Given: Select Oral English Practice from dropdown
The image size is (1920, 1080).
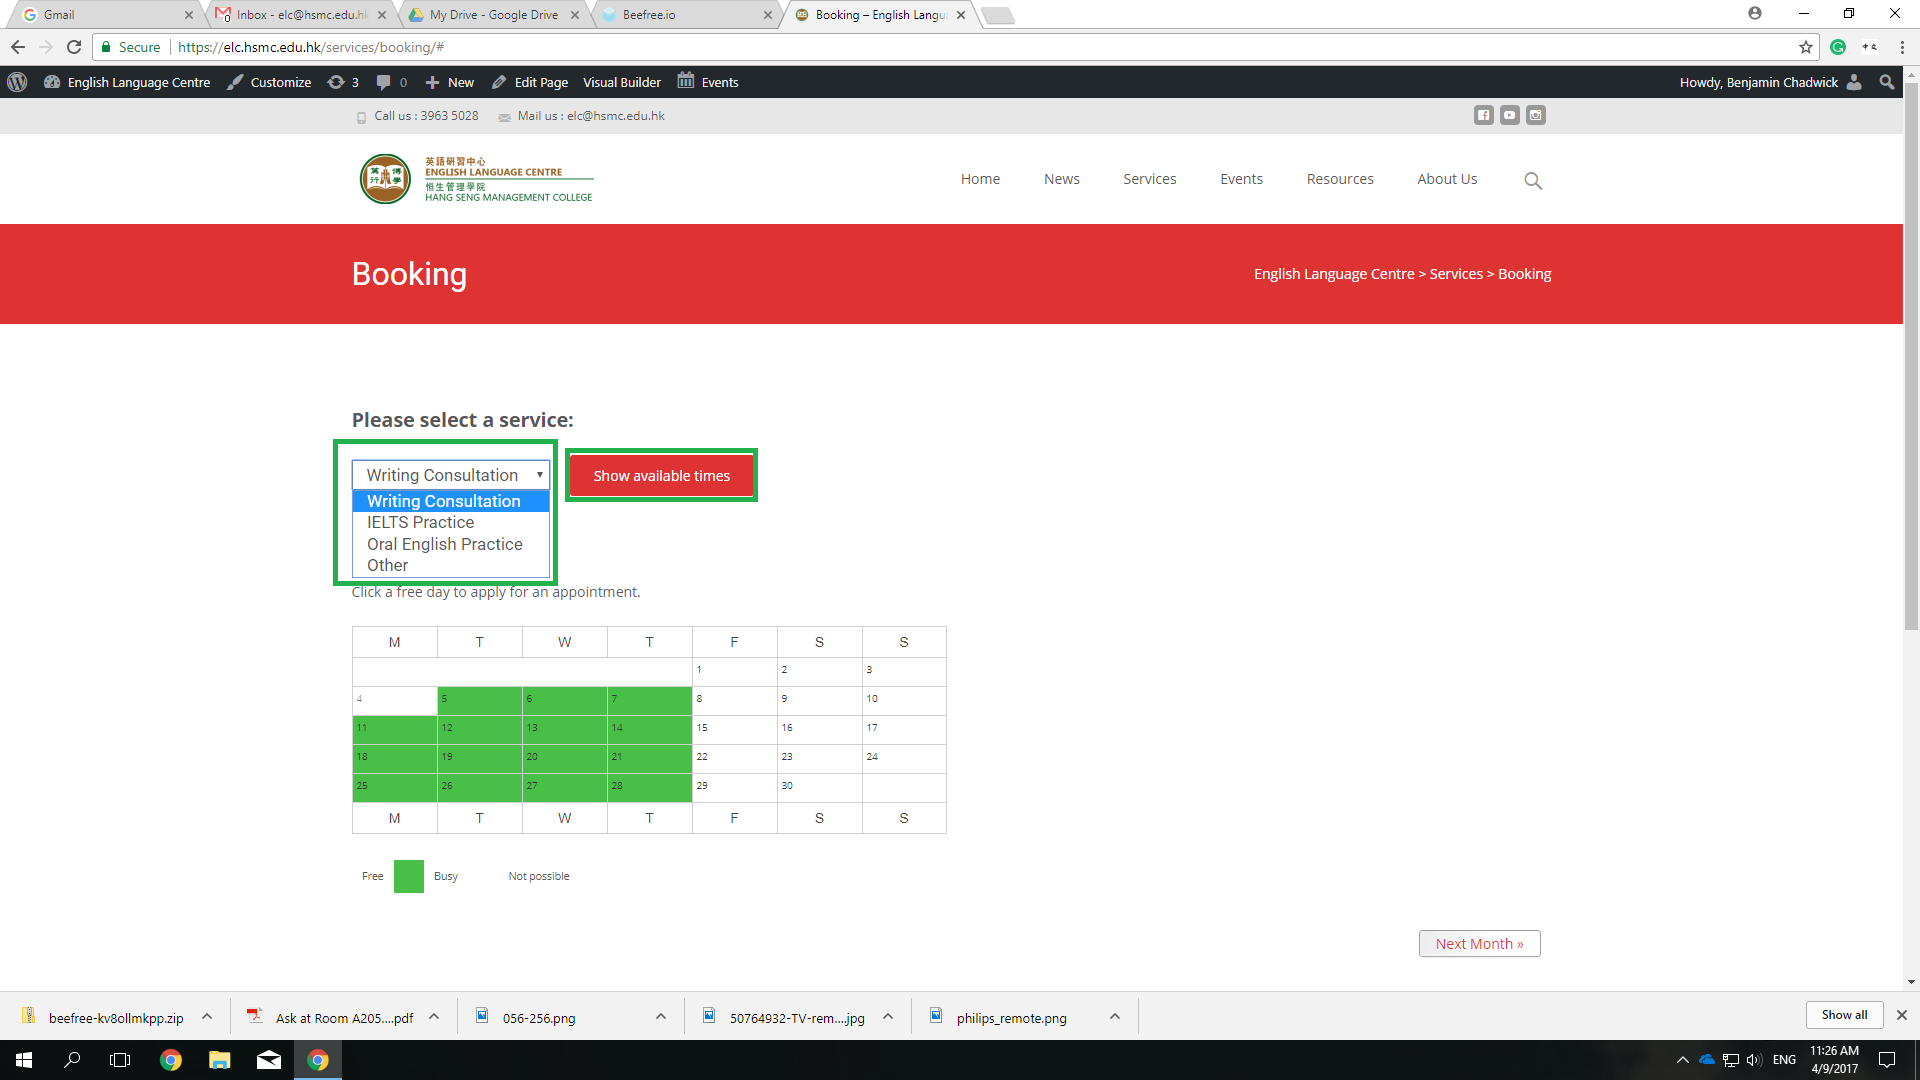Looking at the screenshot, I should pos(444,543).
